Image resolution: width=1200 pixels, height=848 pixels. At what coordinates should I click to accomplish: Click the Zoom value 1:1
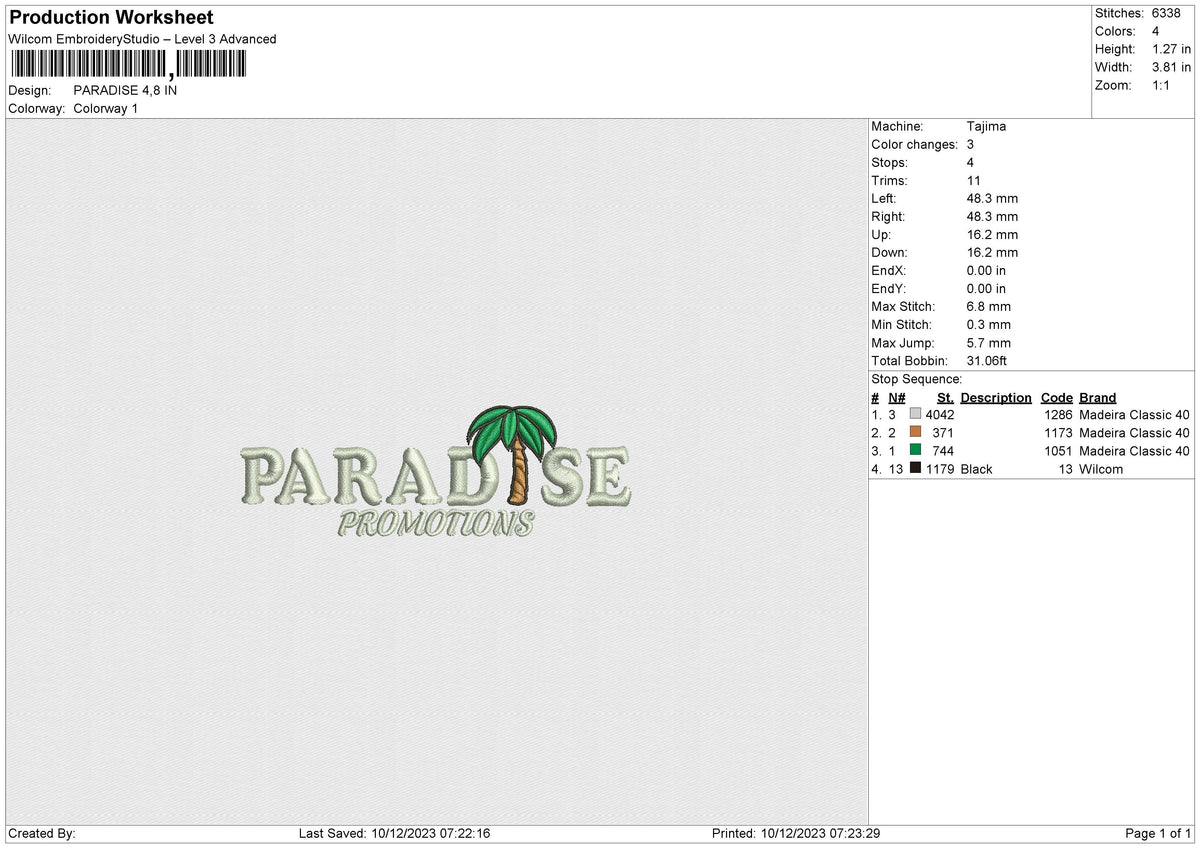pos(1162,85)
